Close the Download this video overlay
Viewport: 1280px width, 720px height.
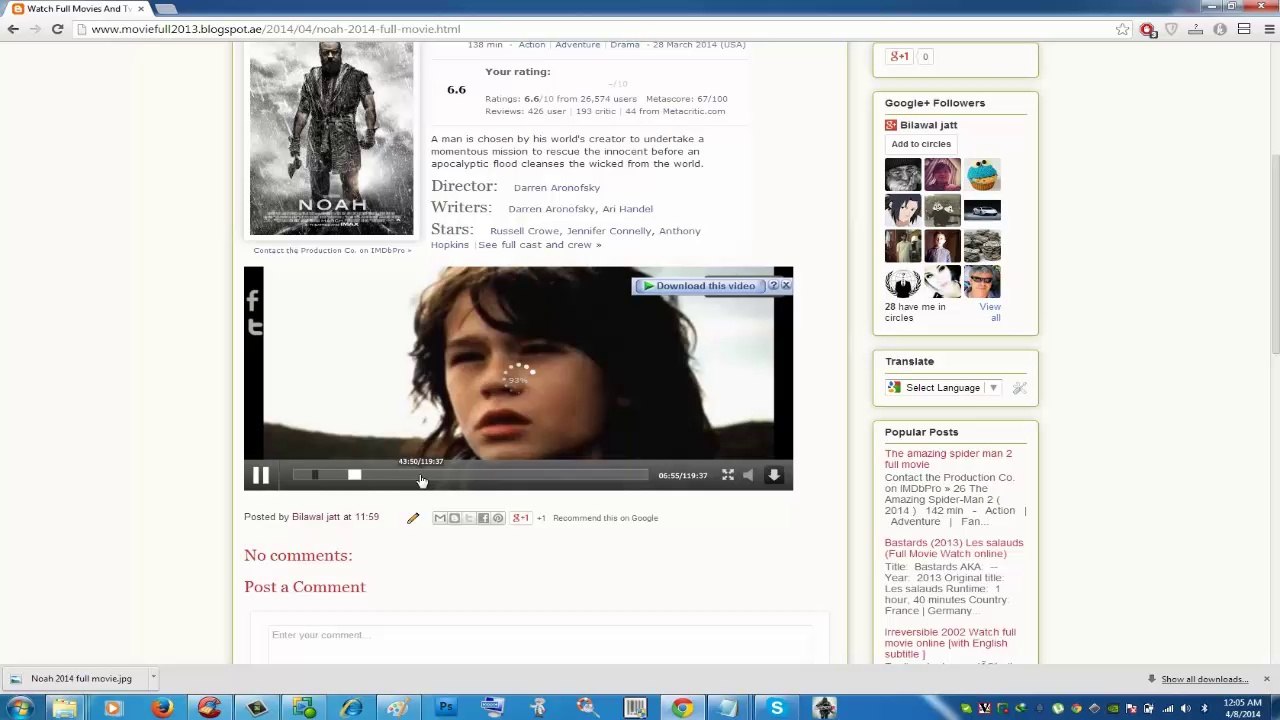[786, 286]
